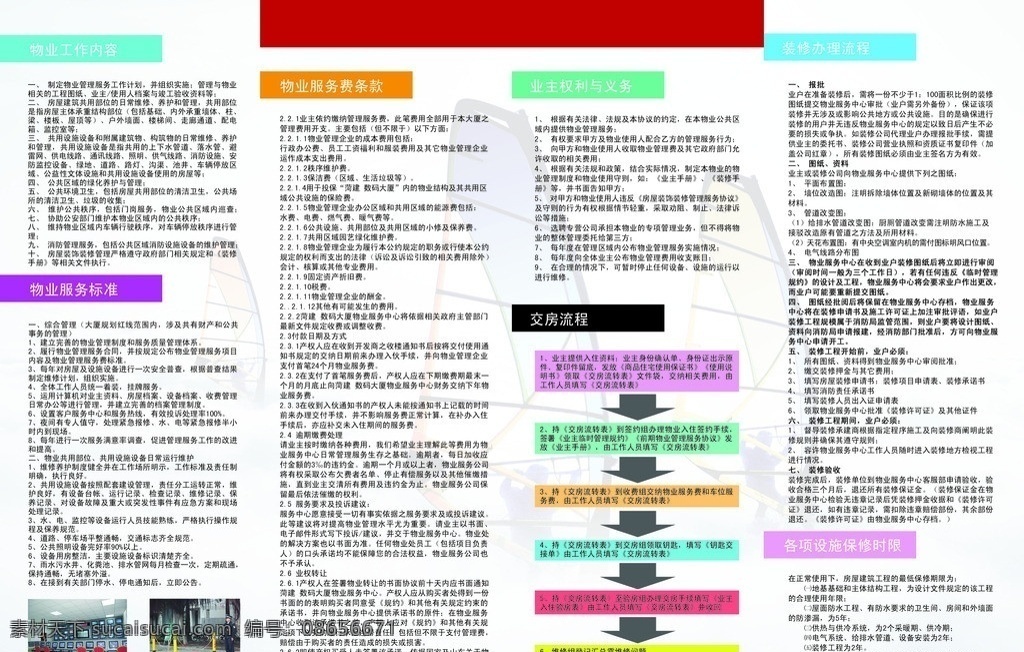Click the black 交房流程 heading

pos(588,319)
